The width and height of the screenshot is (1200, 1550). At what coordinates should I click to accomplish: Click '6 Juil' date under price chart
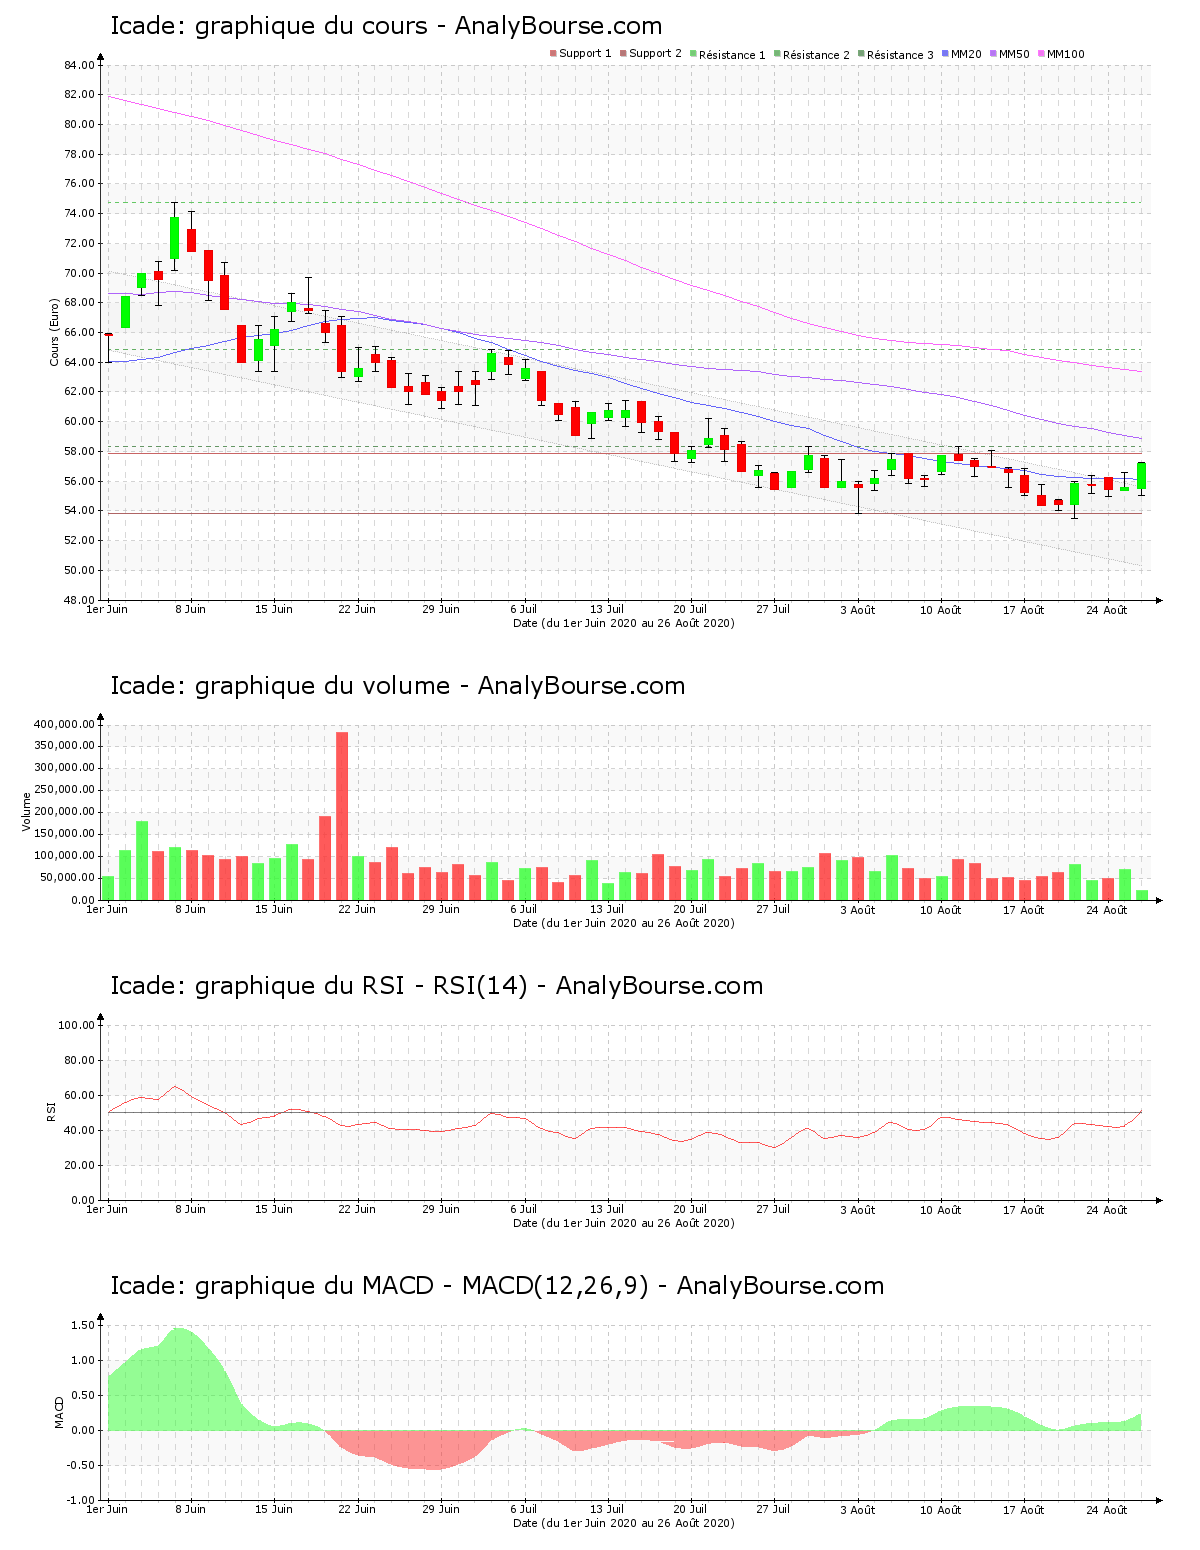point(524,609)
